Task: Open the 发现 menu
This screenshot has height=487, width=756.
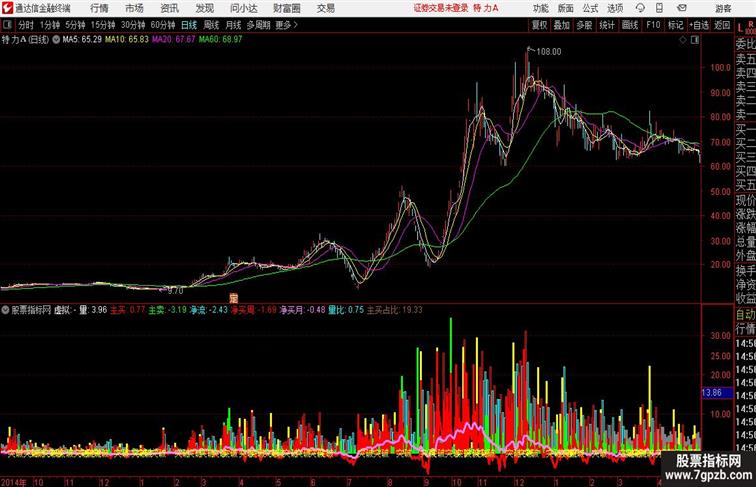Action: point(204,8)
